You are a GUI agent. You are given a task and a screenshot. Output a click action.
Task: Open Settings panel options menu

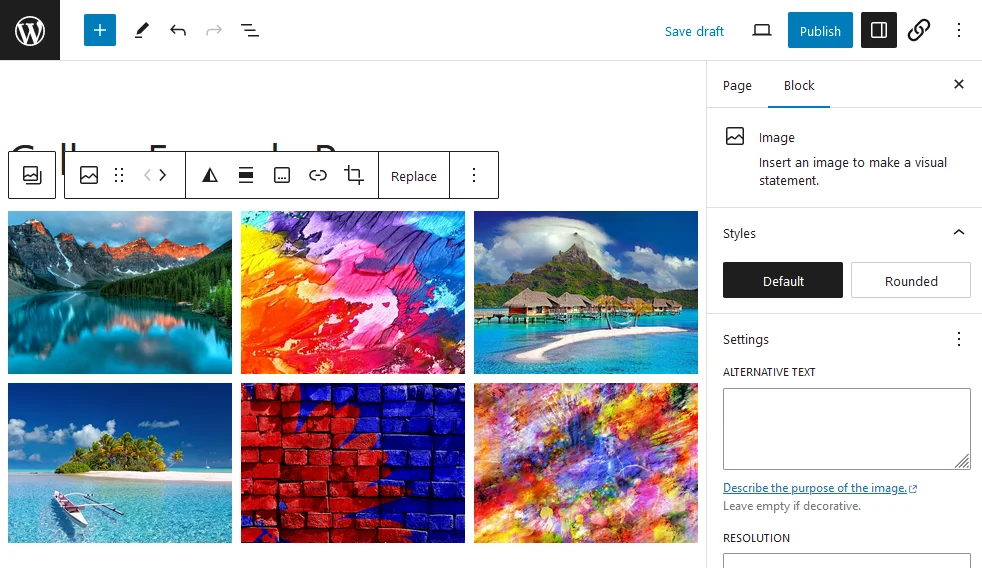coord(958,339)
